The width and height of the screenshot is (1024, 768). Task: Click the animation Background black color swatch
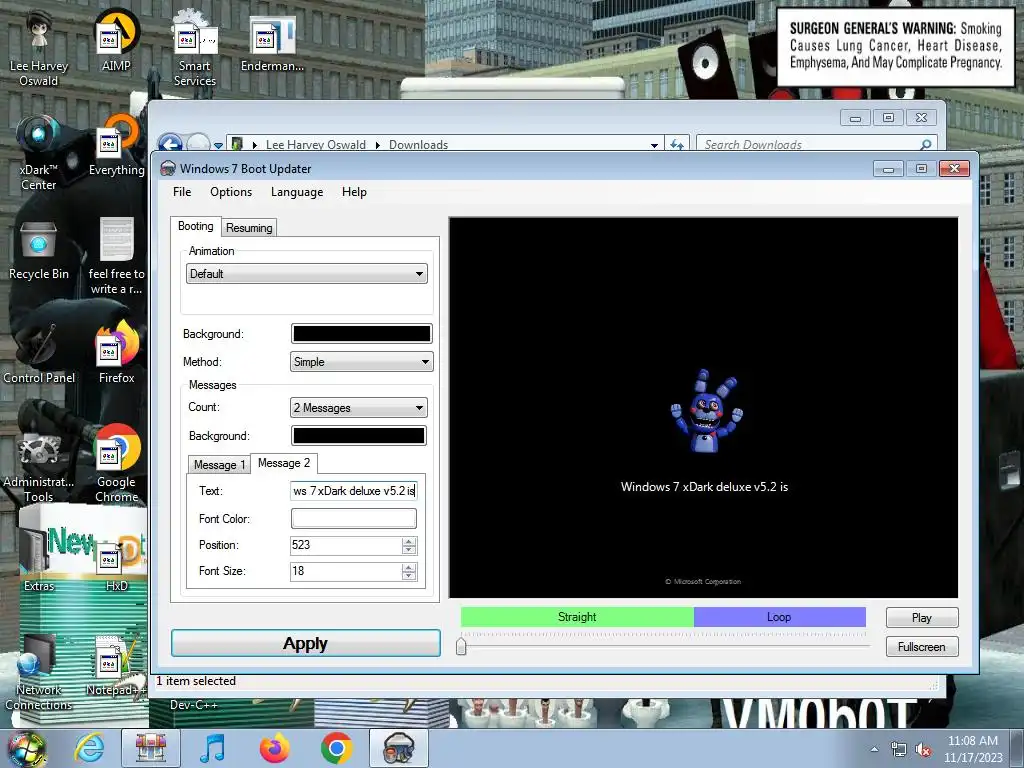362,334
